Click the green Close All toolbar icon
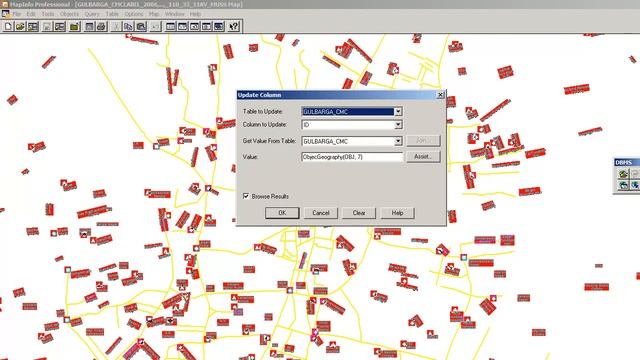640x360 pixels. pos(74,27)
